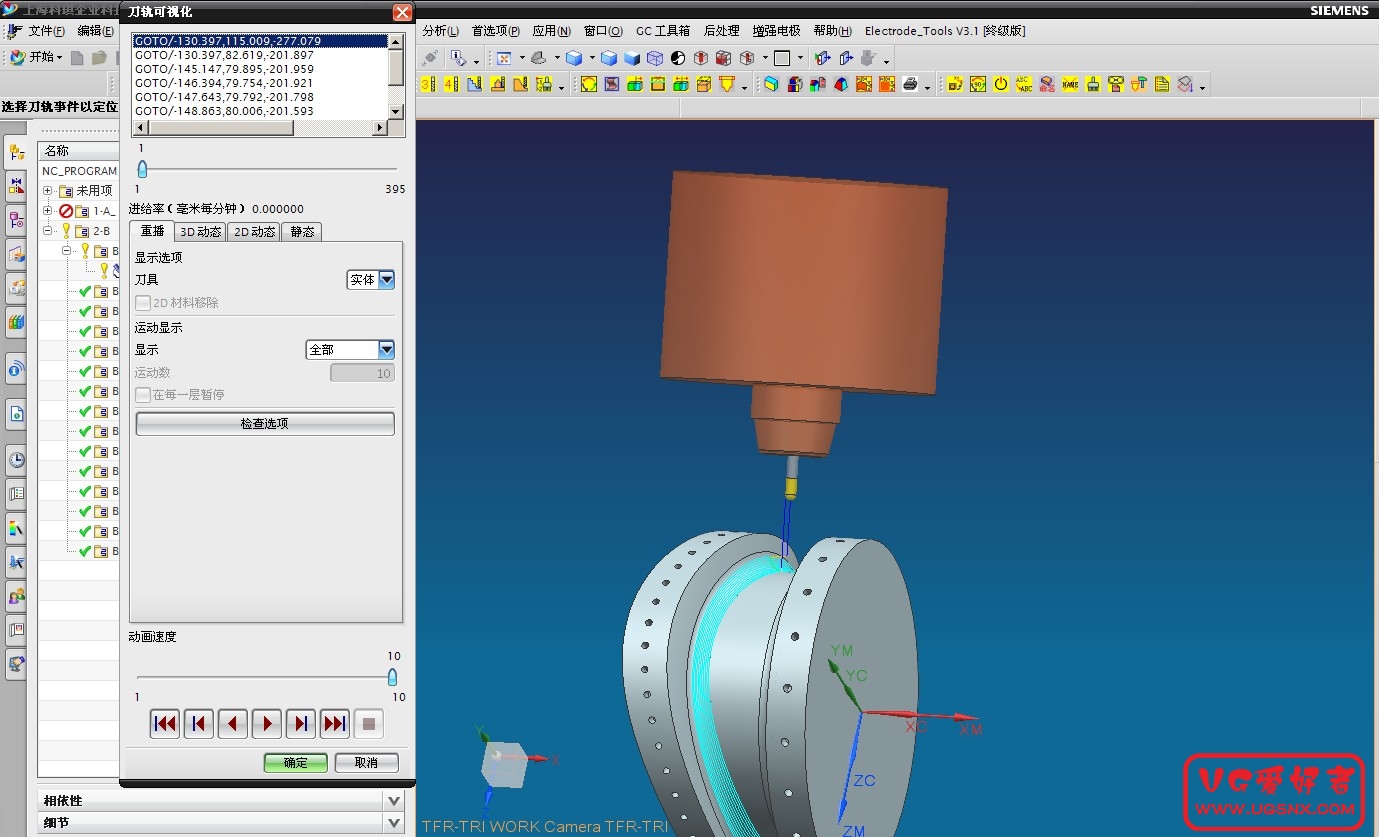The width and height of the screenshot is (1379, 837).
Task: Click the yellow icon labeled 3 in the lower toolbar
Action: (x=428, y=85)
